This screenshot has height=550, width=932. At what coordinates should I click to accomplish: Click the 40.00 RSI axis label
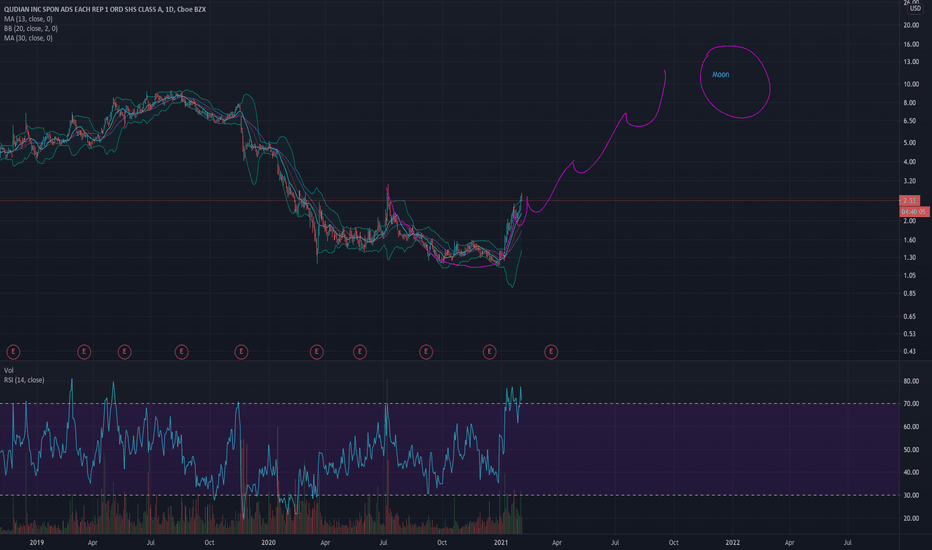pyautogui.click(x=911, y=473)
